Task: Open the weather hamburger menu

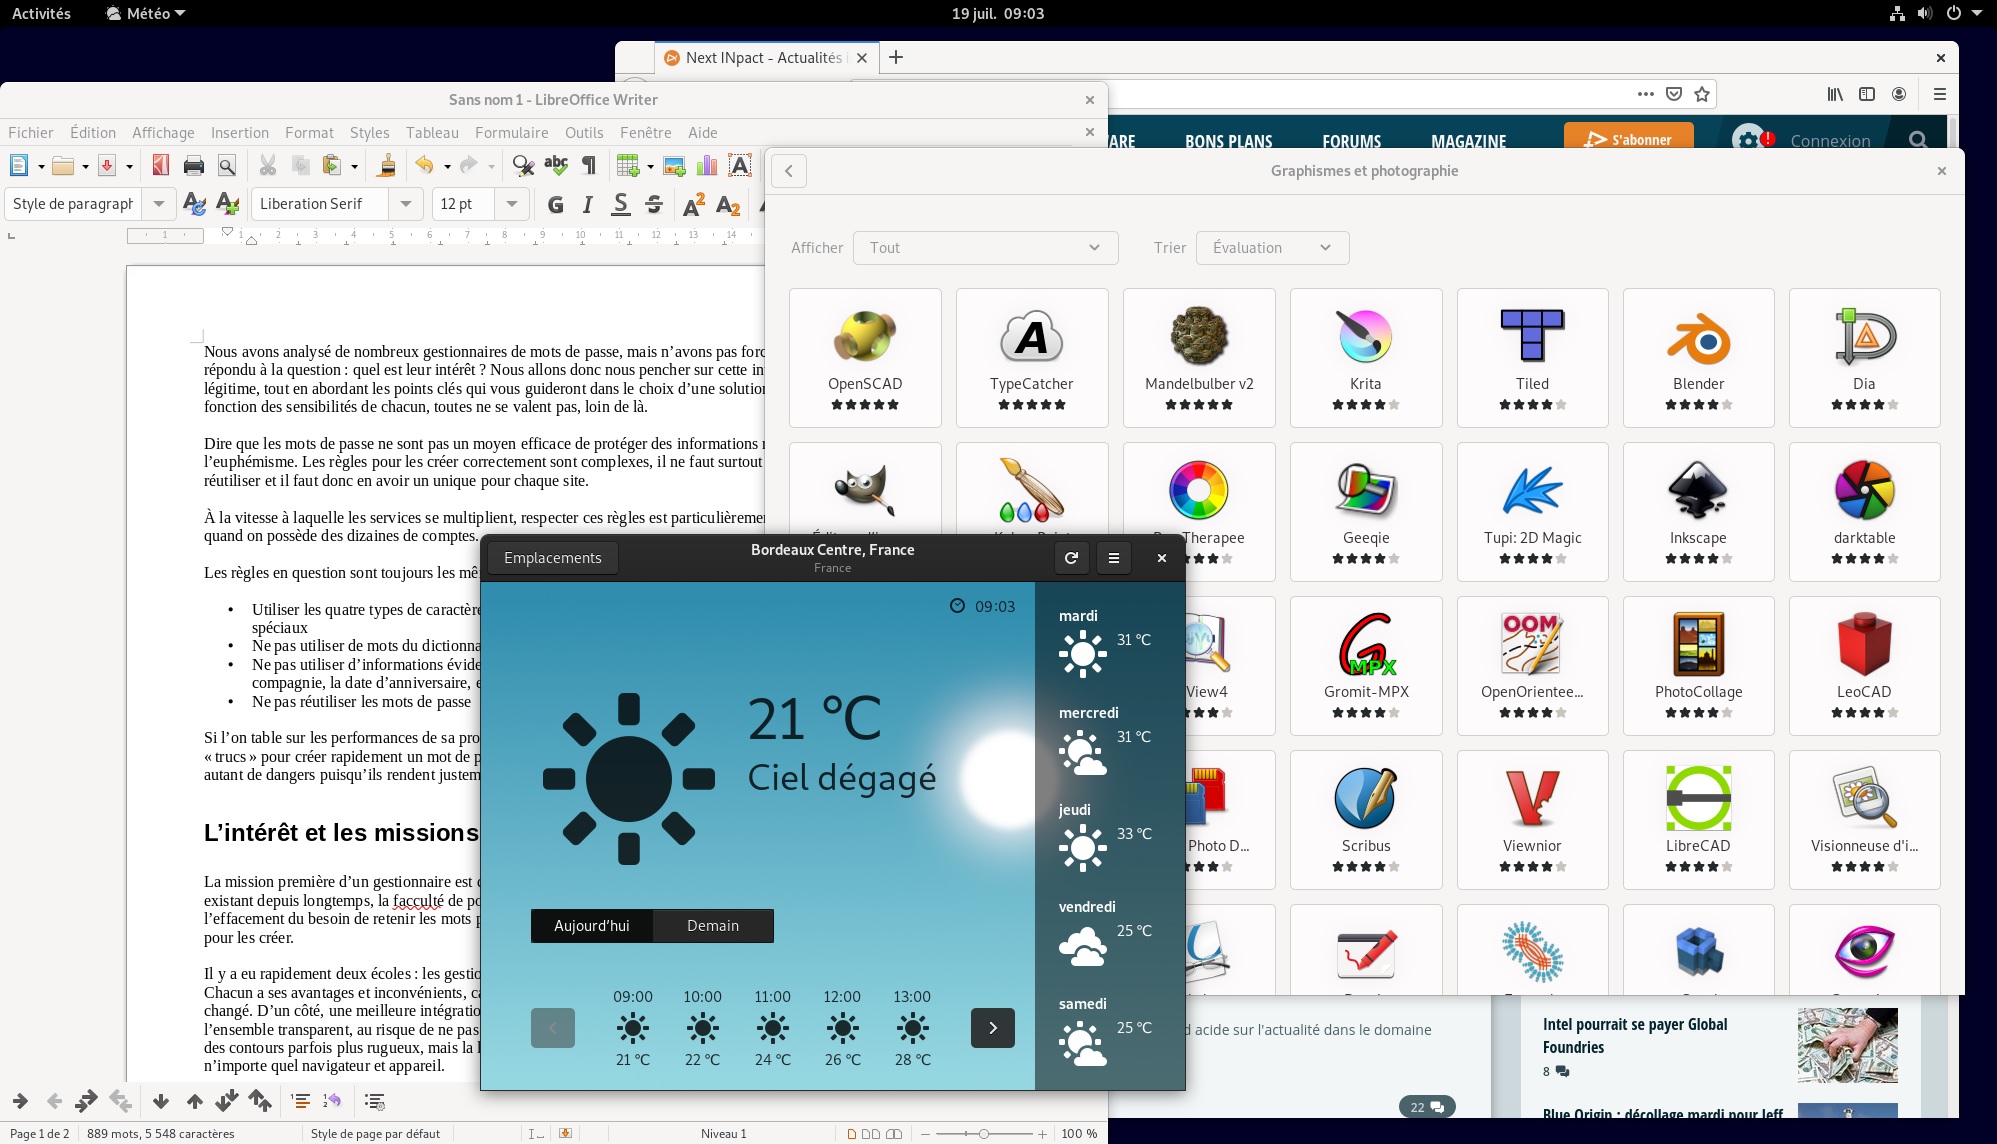Action: [1114, 558]
